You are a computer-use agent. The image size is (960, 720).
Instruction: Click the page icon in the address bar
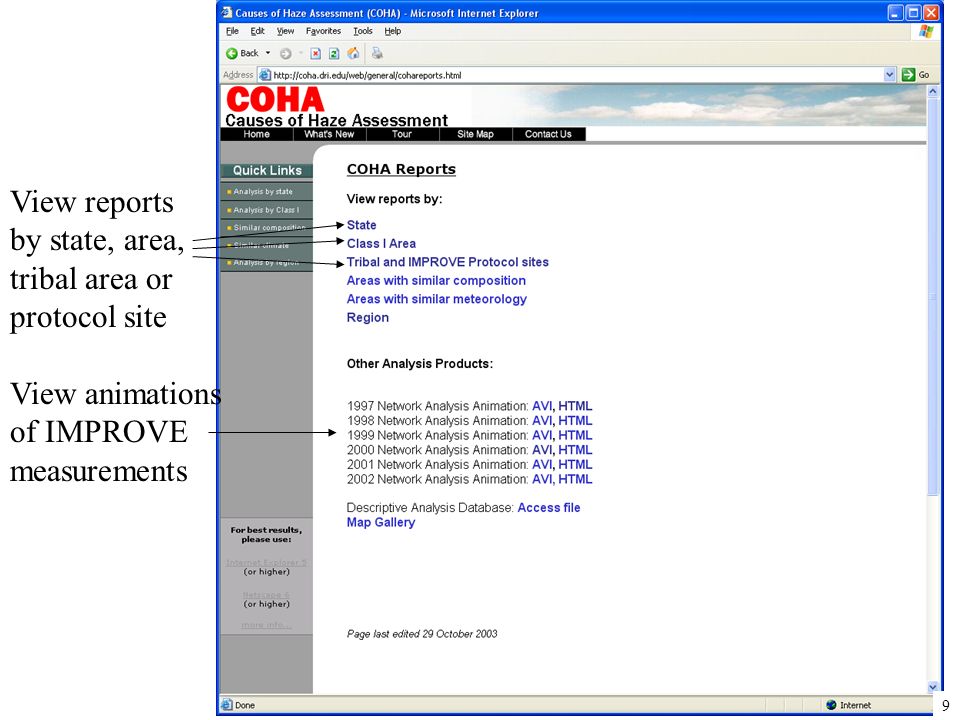tap(264, 75)
